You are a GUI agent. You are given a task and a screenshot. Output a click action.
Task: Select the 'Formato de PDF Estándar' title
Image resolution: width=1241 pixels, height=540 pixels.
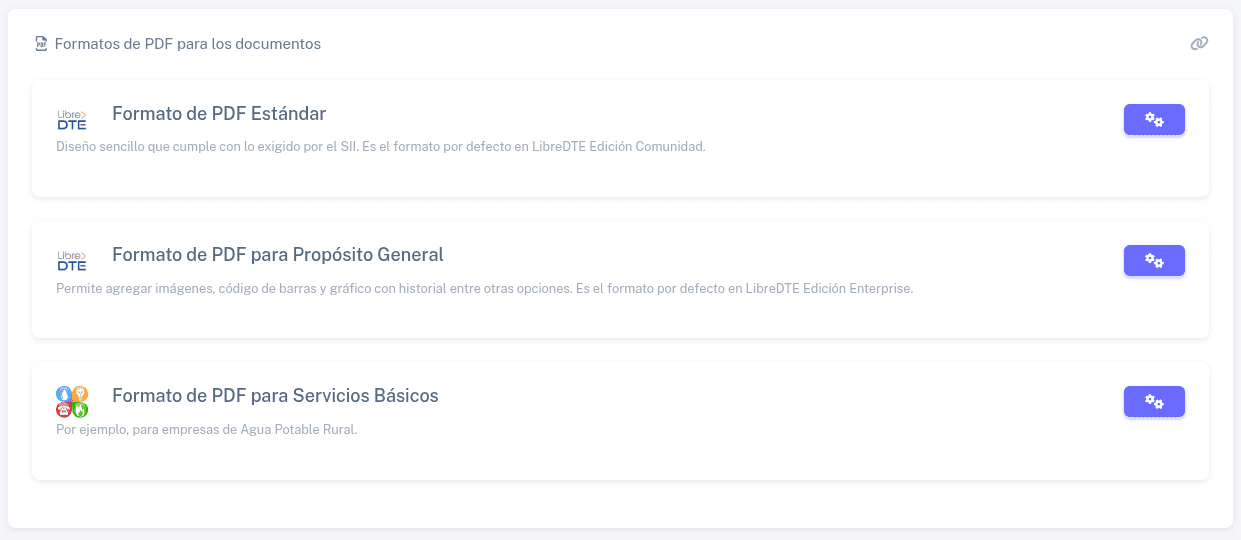(x=219, y=114)
